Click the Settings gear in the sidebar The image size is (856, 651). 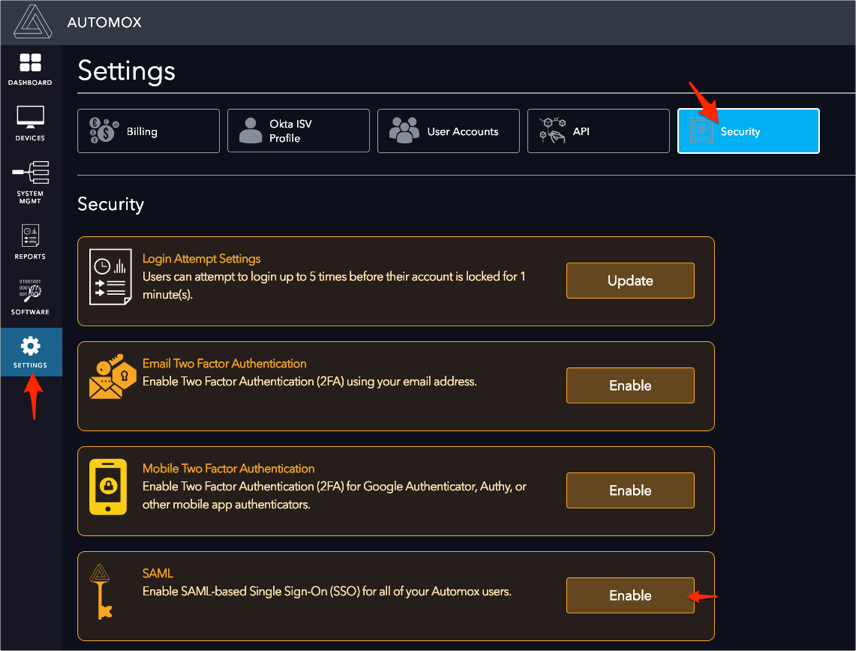pos(30,352)
